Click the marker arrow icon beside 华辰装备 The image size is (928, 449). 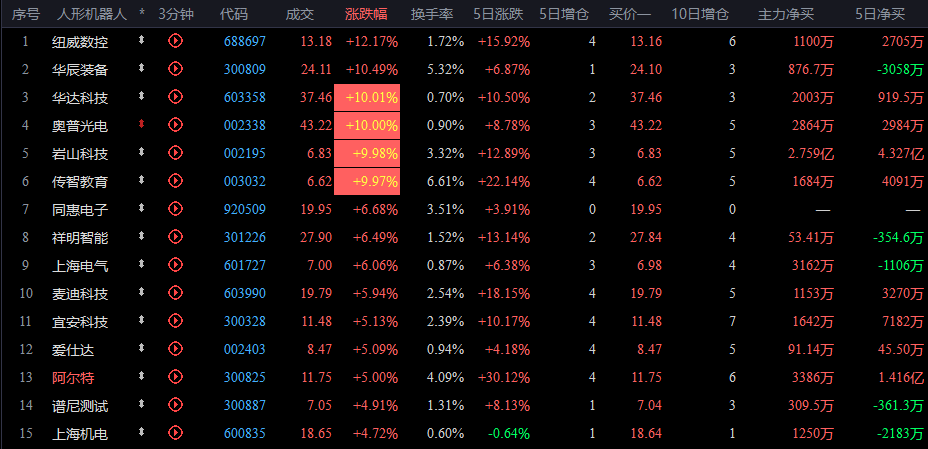(141, 69)
